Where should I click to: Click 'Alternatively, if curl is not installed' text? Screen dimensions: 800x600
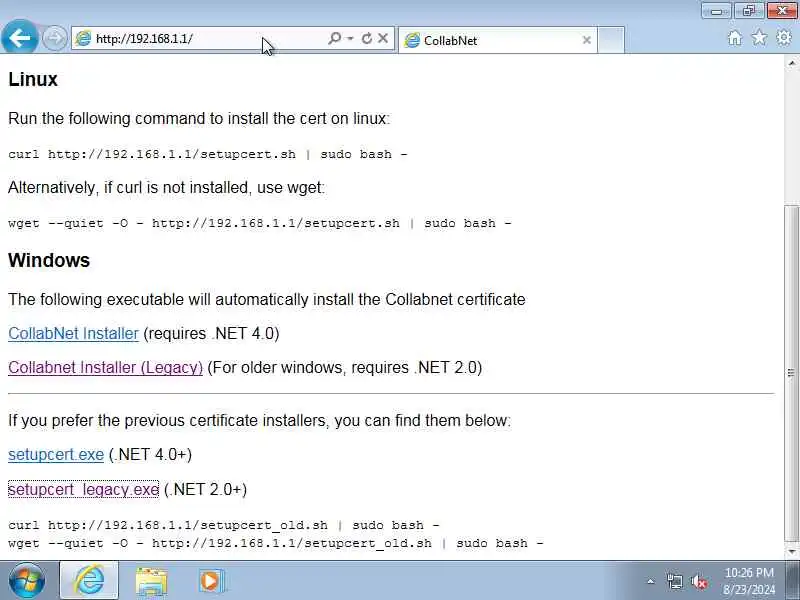tap(167, 188)
